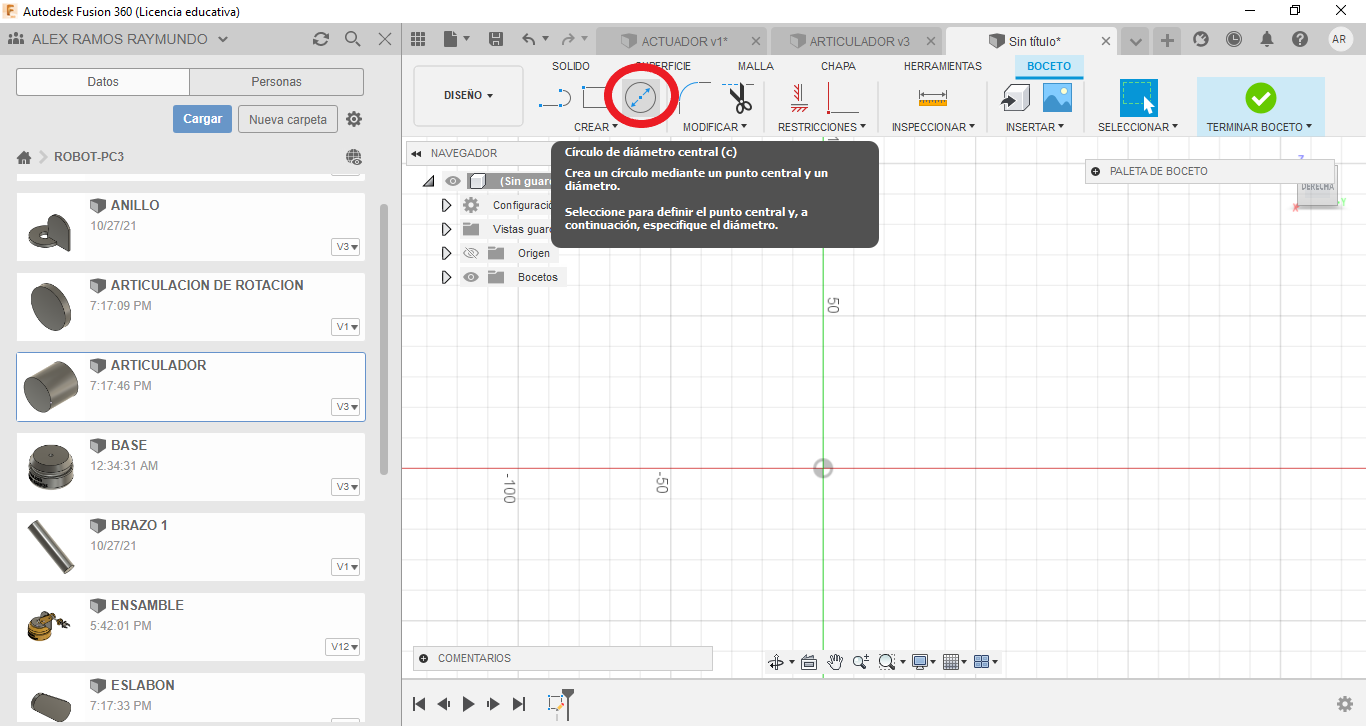The image size is (1366, 726).
Task: Hide the Bocetos folder
Action: pyautogui.click(x=471, y=277)
